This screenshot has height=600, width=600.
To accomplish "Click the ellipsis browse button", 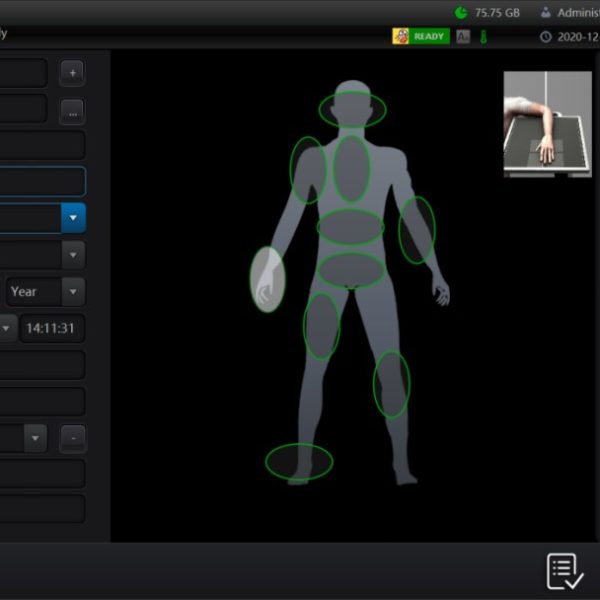I will click(x=72, y=111).
